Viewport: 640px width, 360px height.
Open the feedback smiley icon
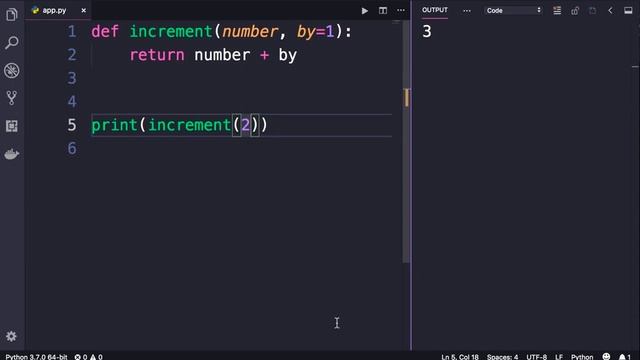coord(606,356)
